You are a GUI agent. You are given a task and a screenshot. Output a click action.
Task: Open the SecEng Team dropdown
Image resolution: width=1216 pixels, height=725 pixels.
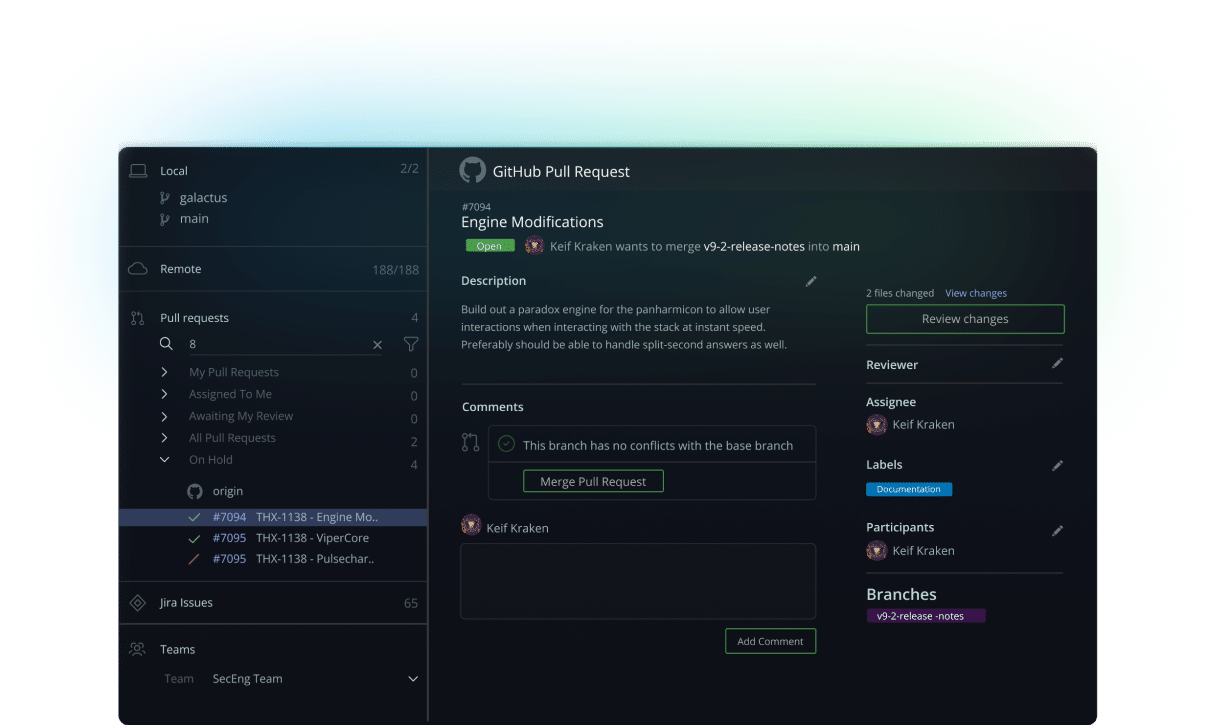pyautogui.click(x=412, y=678)
